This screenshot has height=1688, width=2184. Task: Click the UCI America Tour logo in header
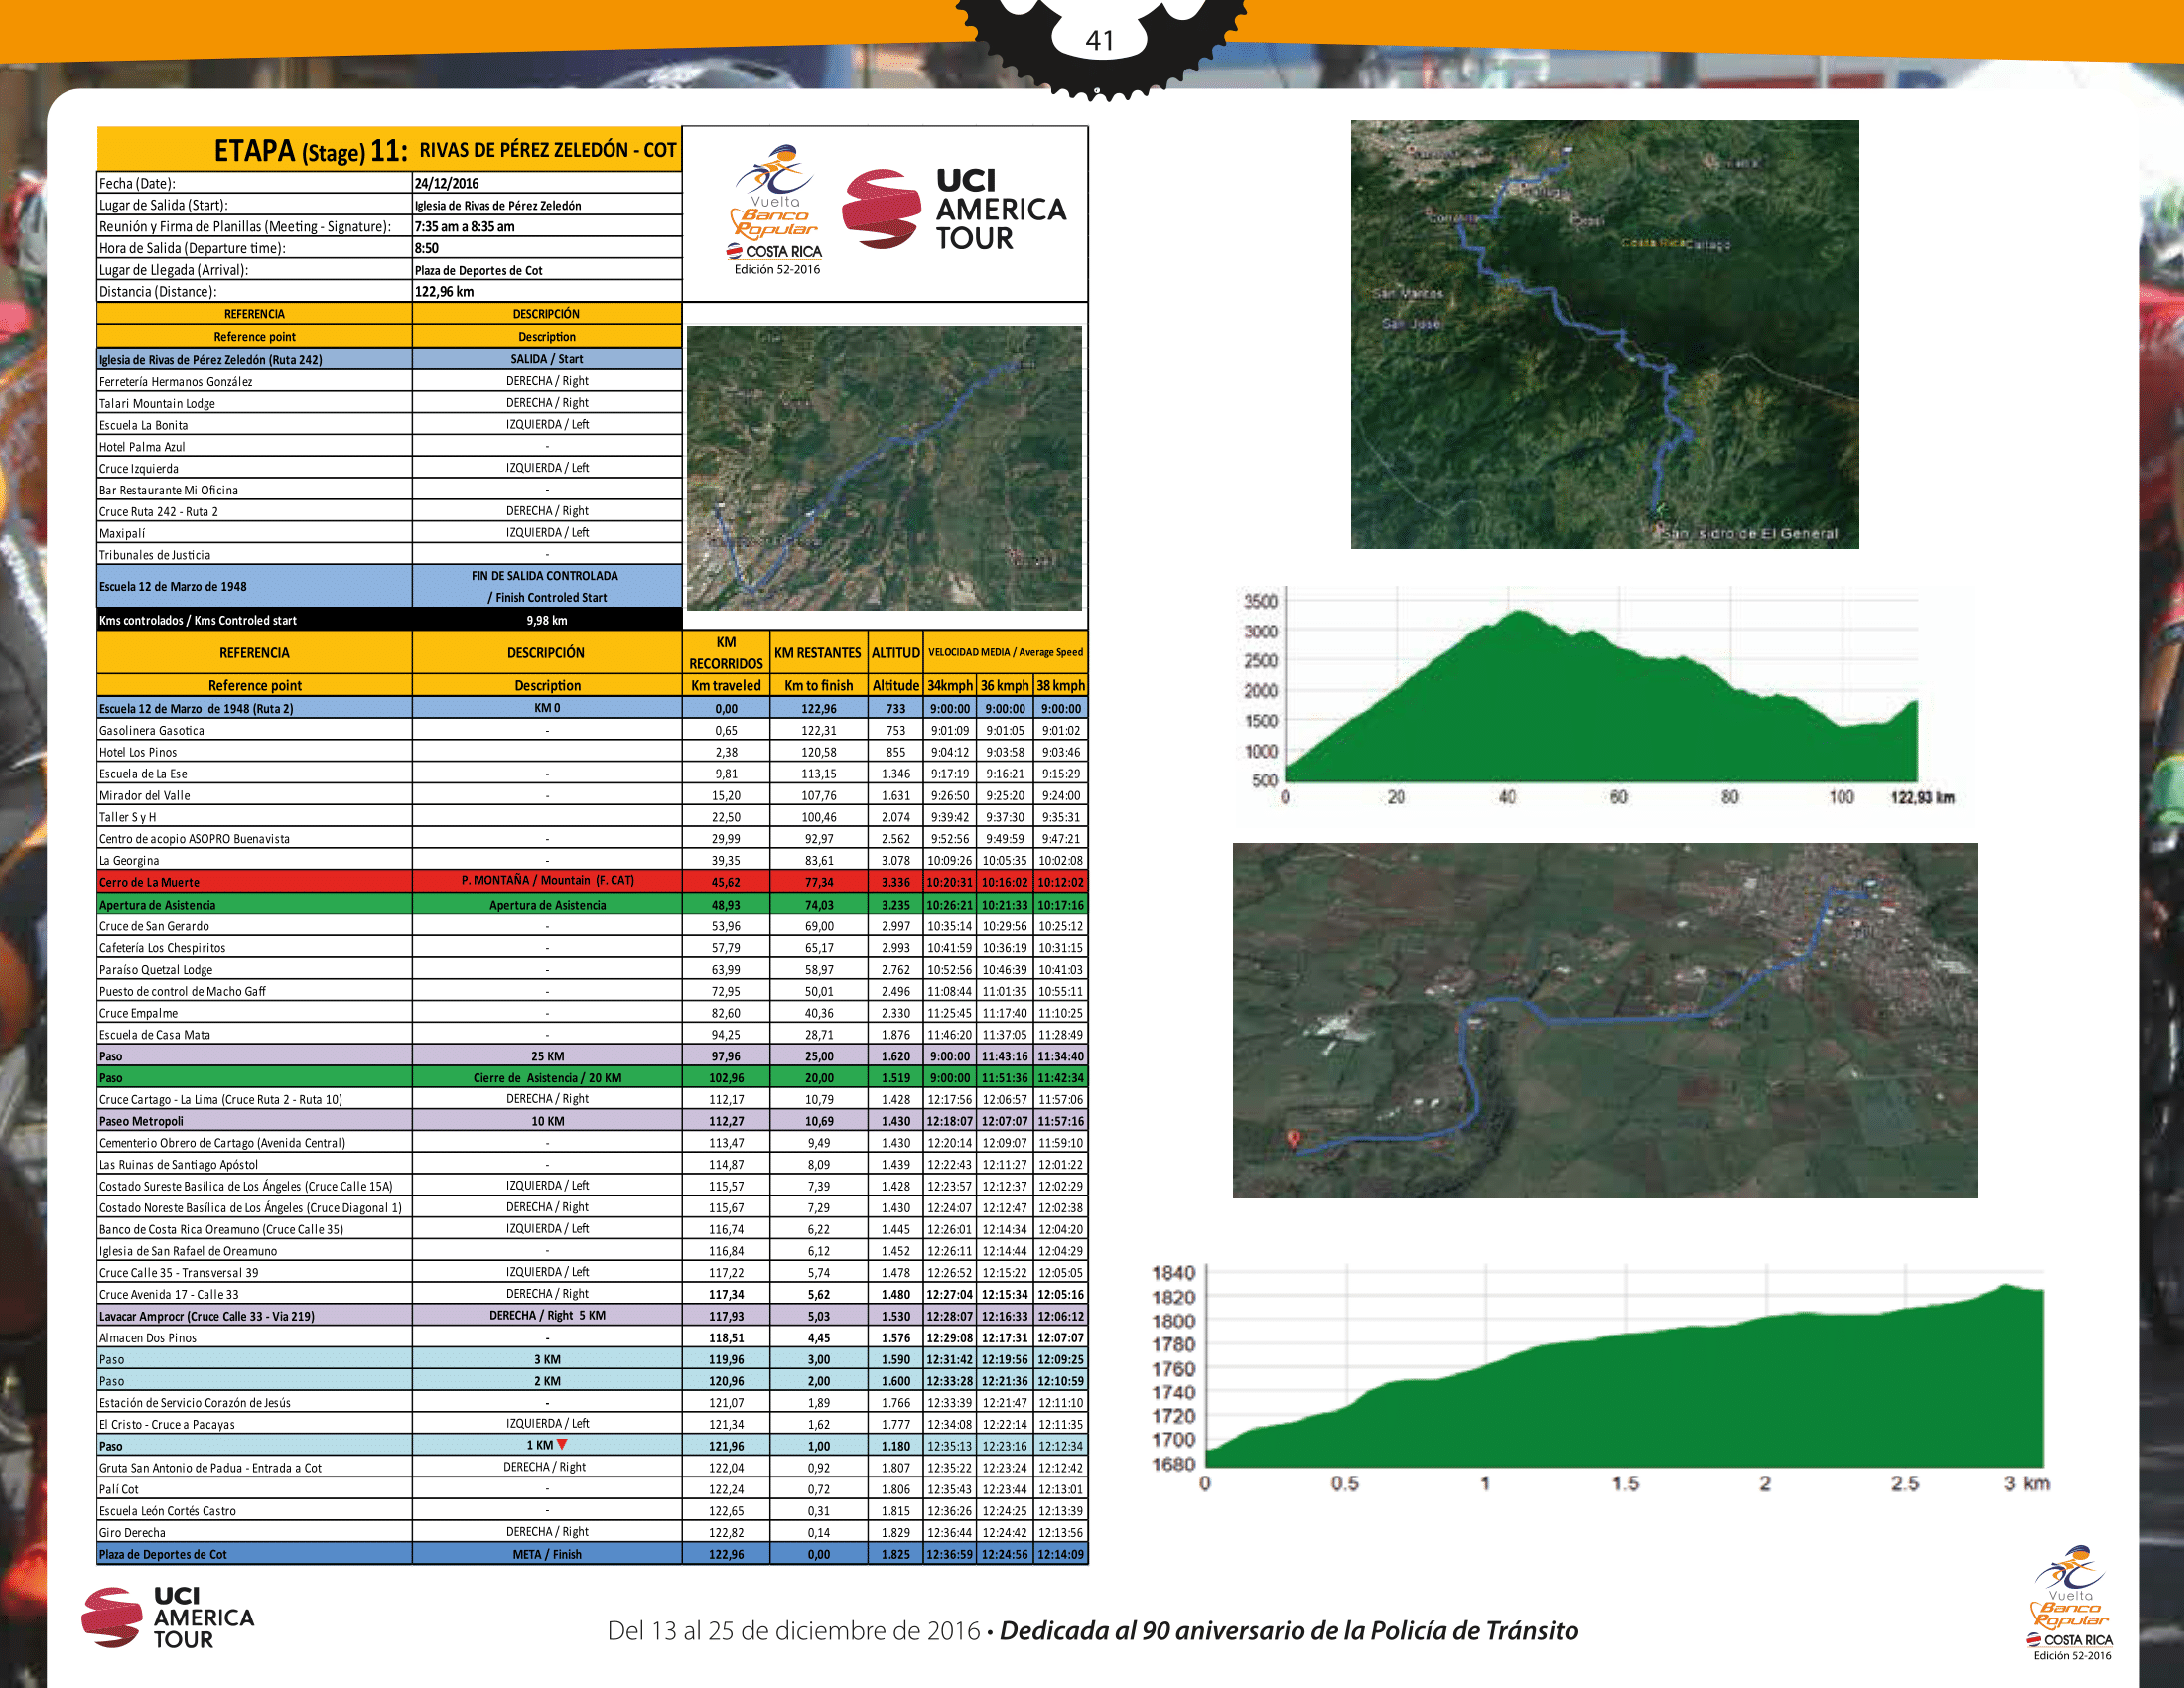pos(955,209)
